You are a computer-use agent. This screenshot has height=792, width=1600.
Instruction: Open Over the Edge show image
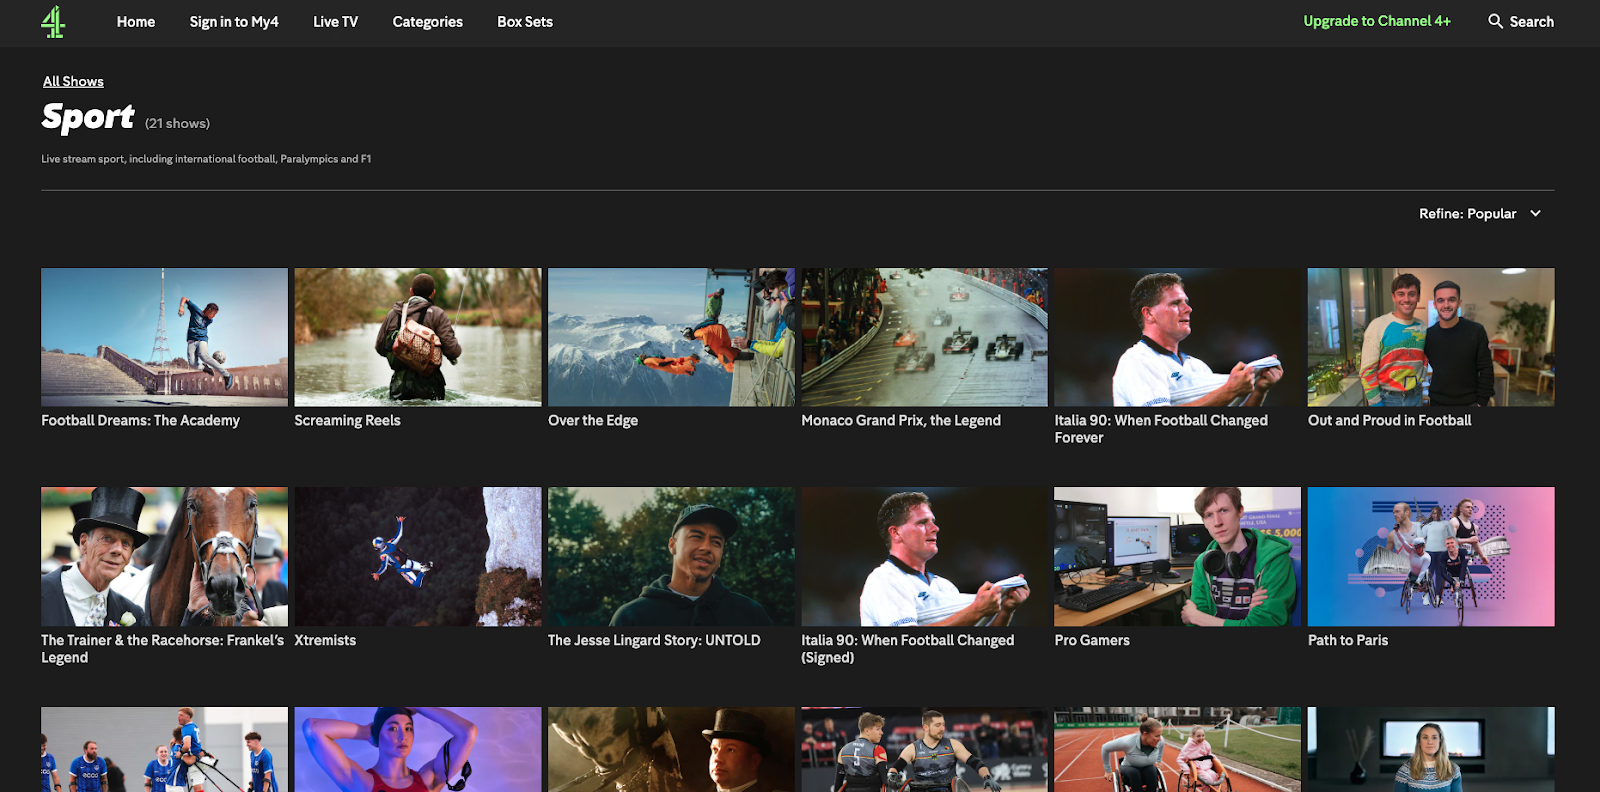[x=671, y=337]
